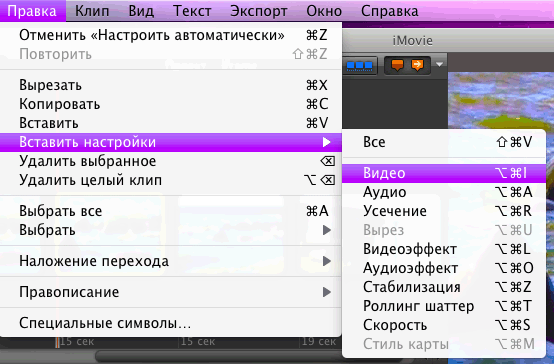The height and width of the screenshot is (364, 554).
Task: Paste Стабилизация settings
Action: (444, 287)
